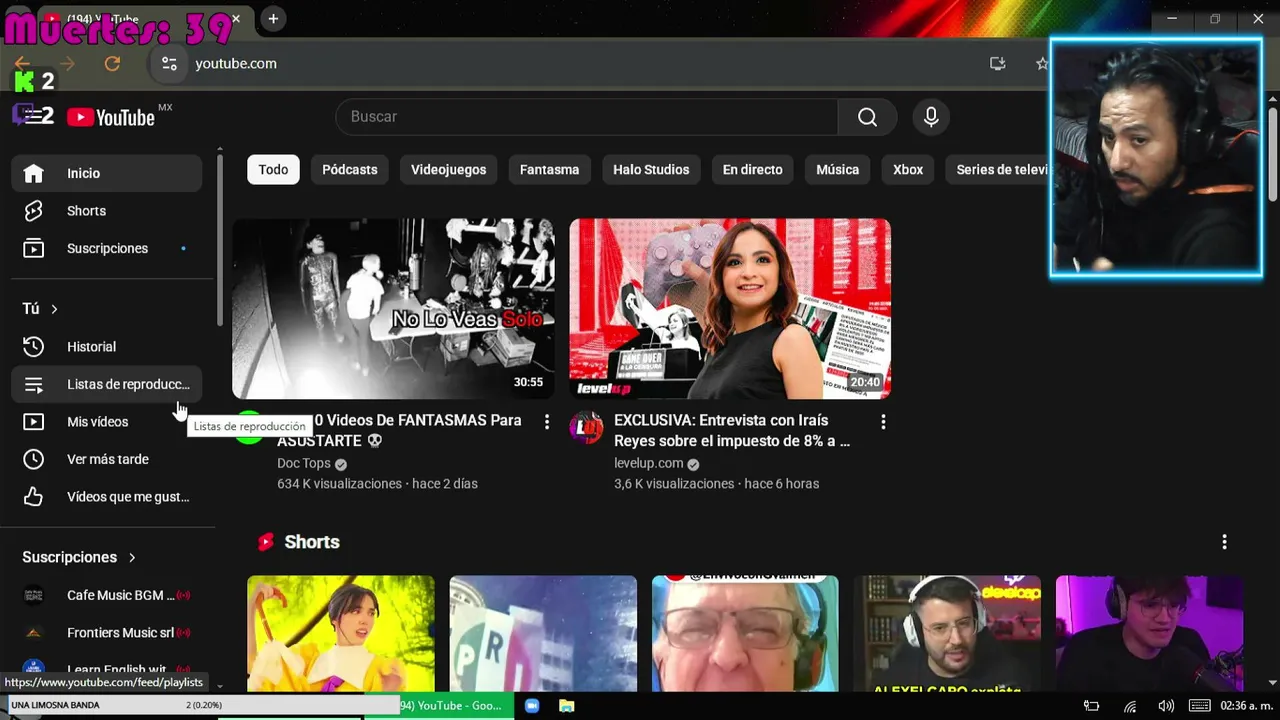Screen dimensions: 1280x720
Task: Open the headphones streamer Short thumbnail
Action: click(x=947, y=633)
